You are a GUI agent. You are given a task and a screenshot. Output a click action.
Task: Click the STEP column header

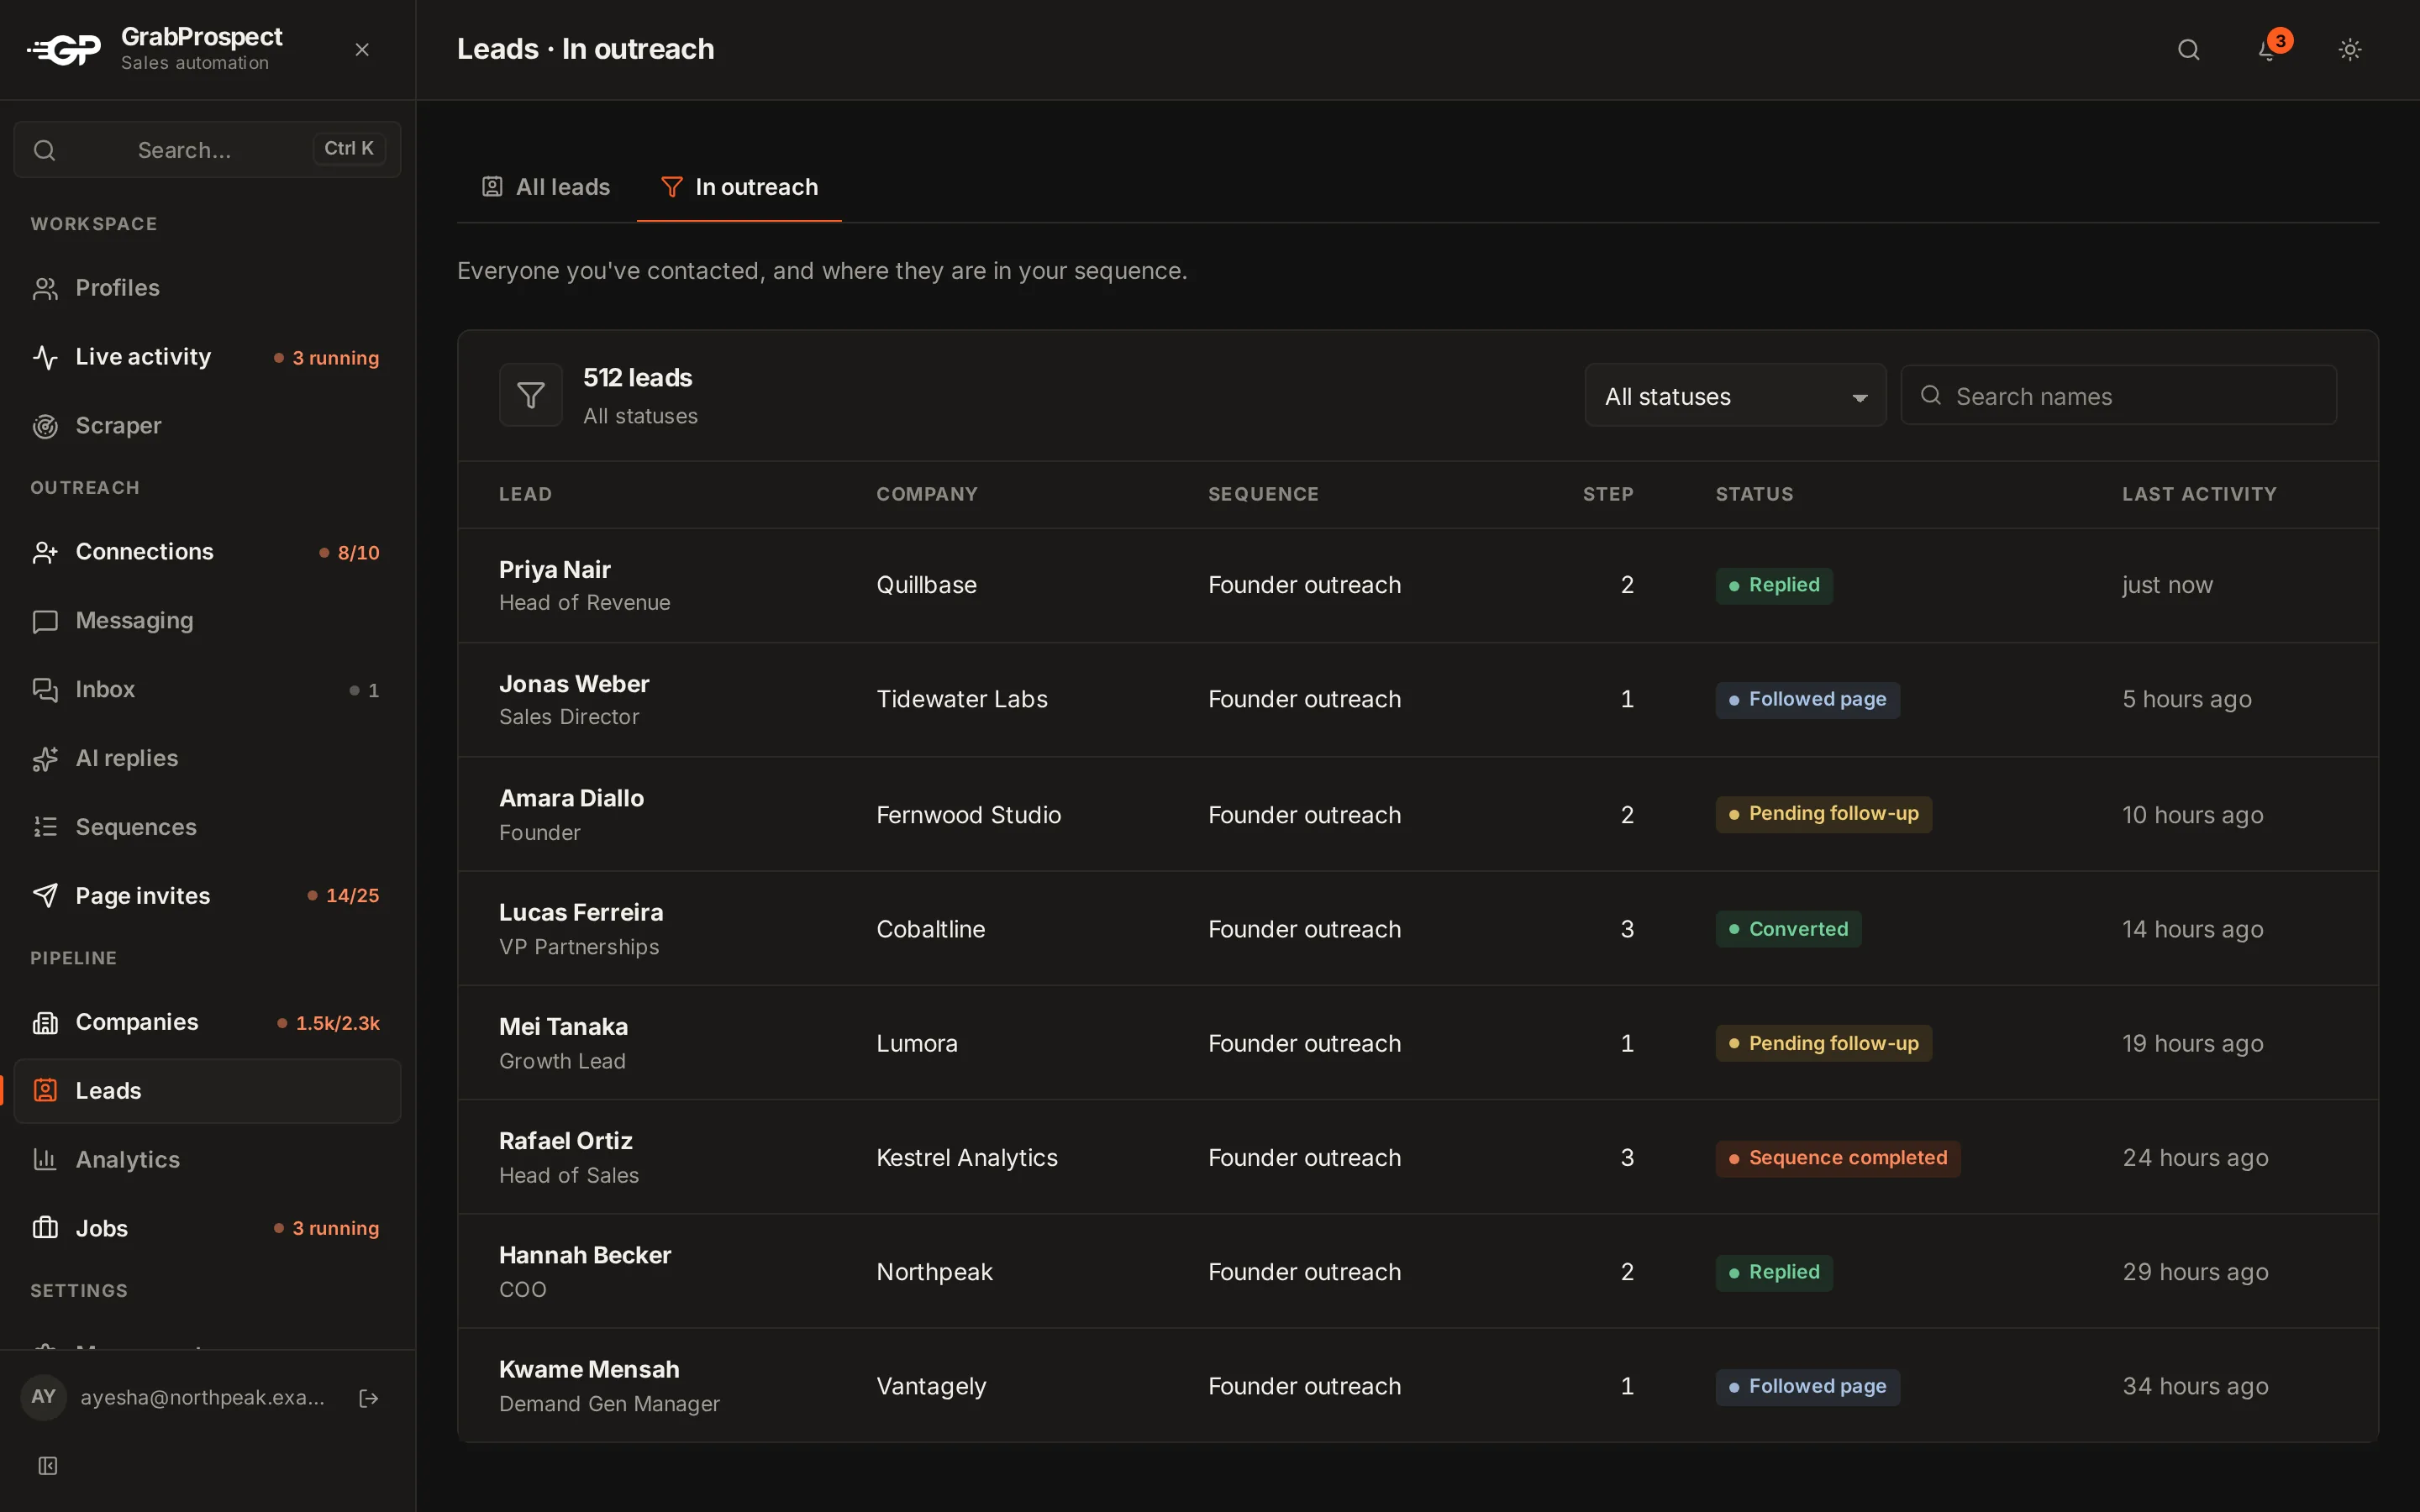1608,494
